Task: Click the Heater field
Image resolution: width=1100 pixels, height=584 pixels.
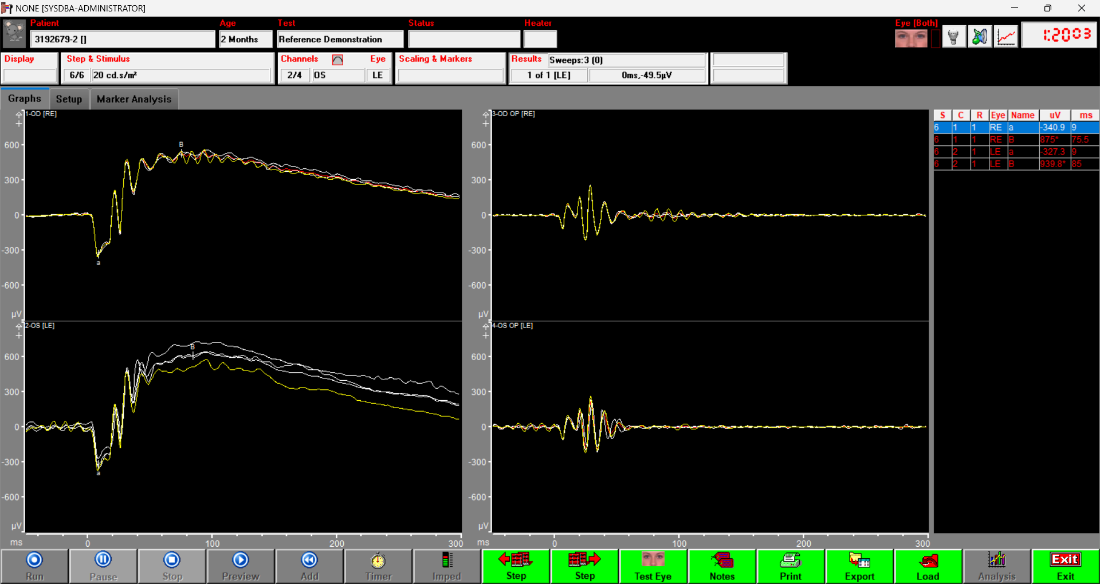Action: [x=540, y=39]
